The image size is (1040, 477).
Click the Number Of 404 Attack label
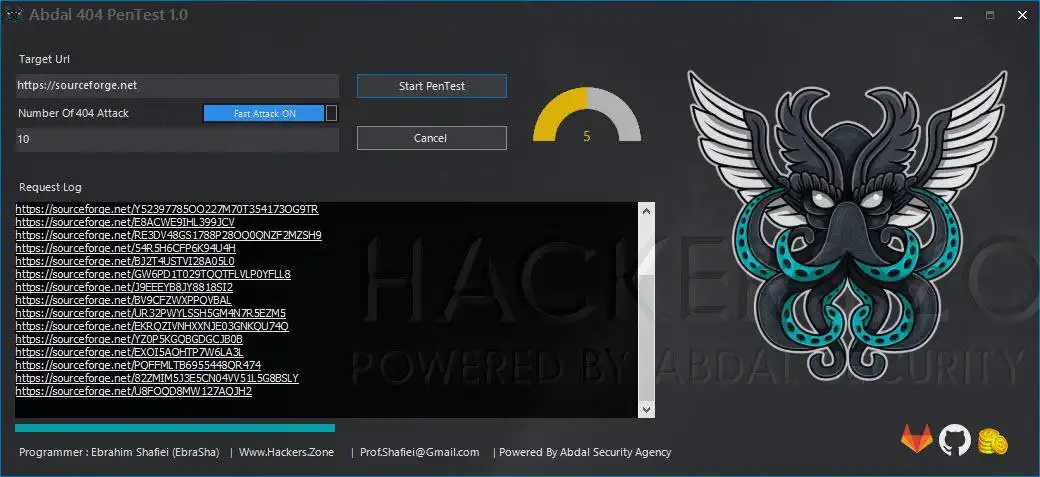(x=74, y=113)
